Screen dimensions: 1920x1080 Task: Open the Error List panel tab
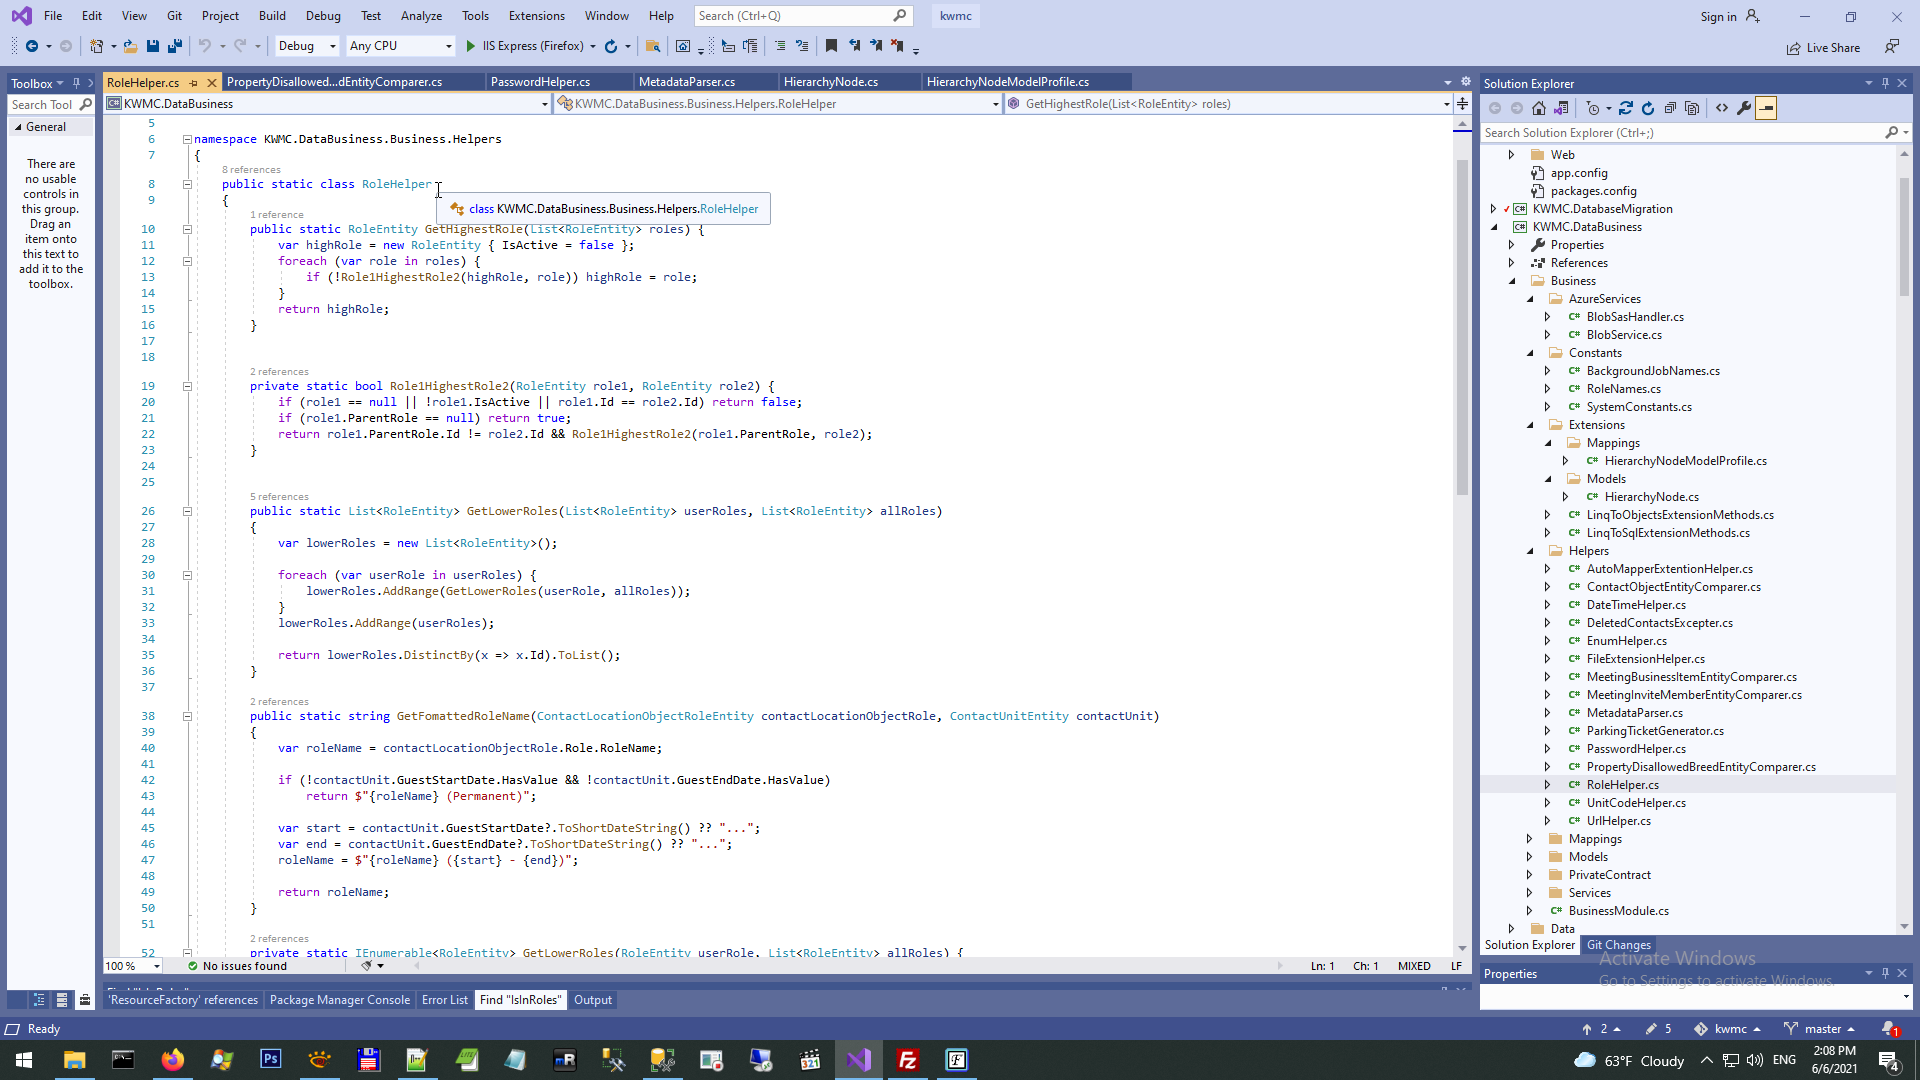click(x=444, y=1000)
